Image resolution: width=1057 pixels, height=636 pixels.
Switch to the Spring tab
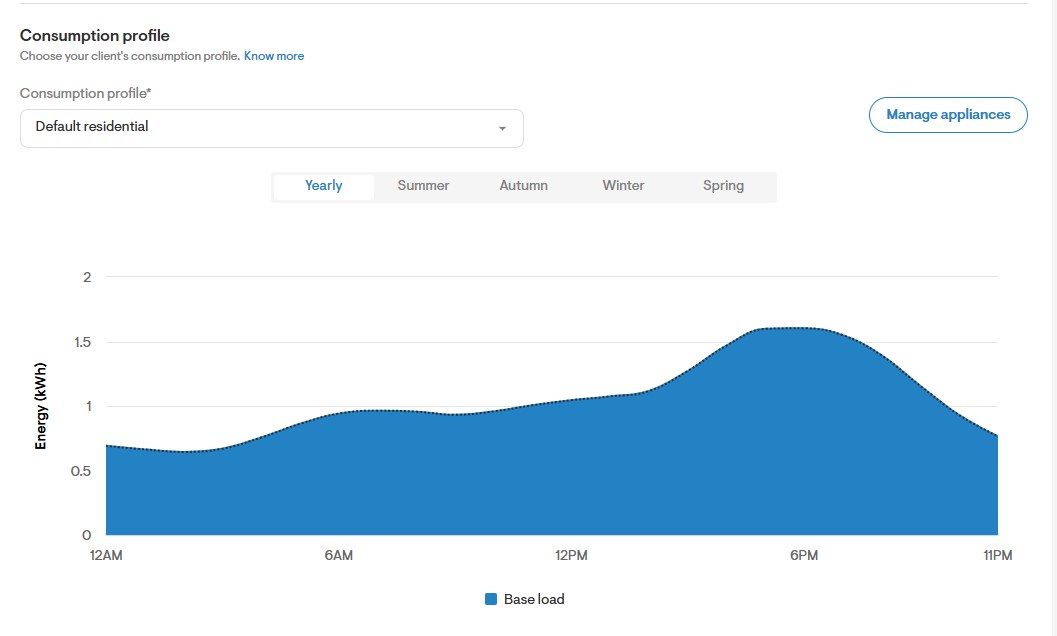click(x=723, y=186)
